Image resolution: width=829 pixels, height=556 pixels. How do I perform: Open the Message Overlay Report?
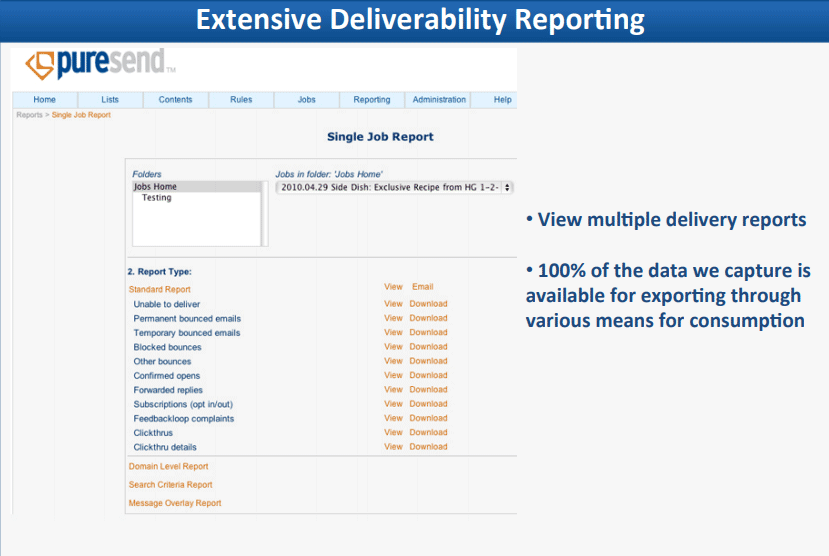(x=175, y=503)
